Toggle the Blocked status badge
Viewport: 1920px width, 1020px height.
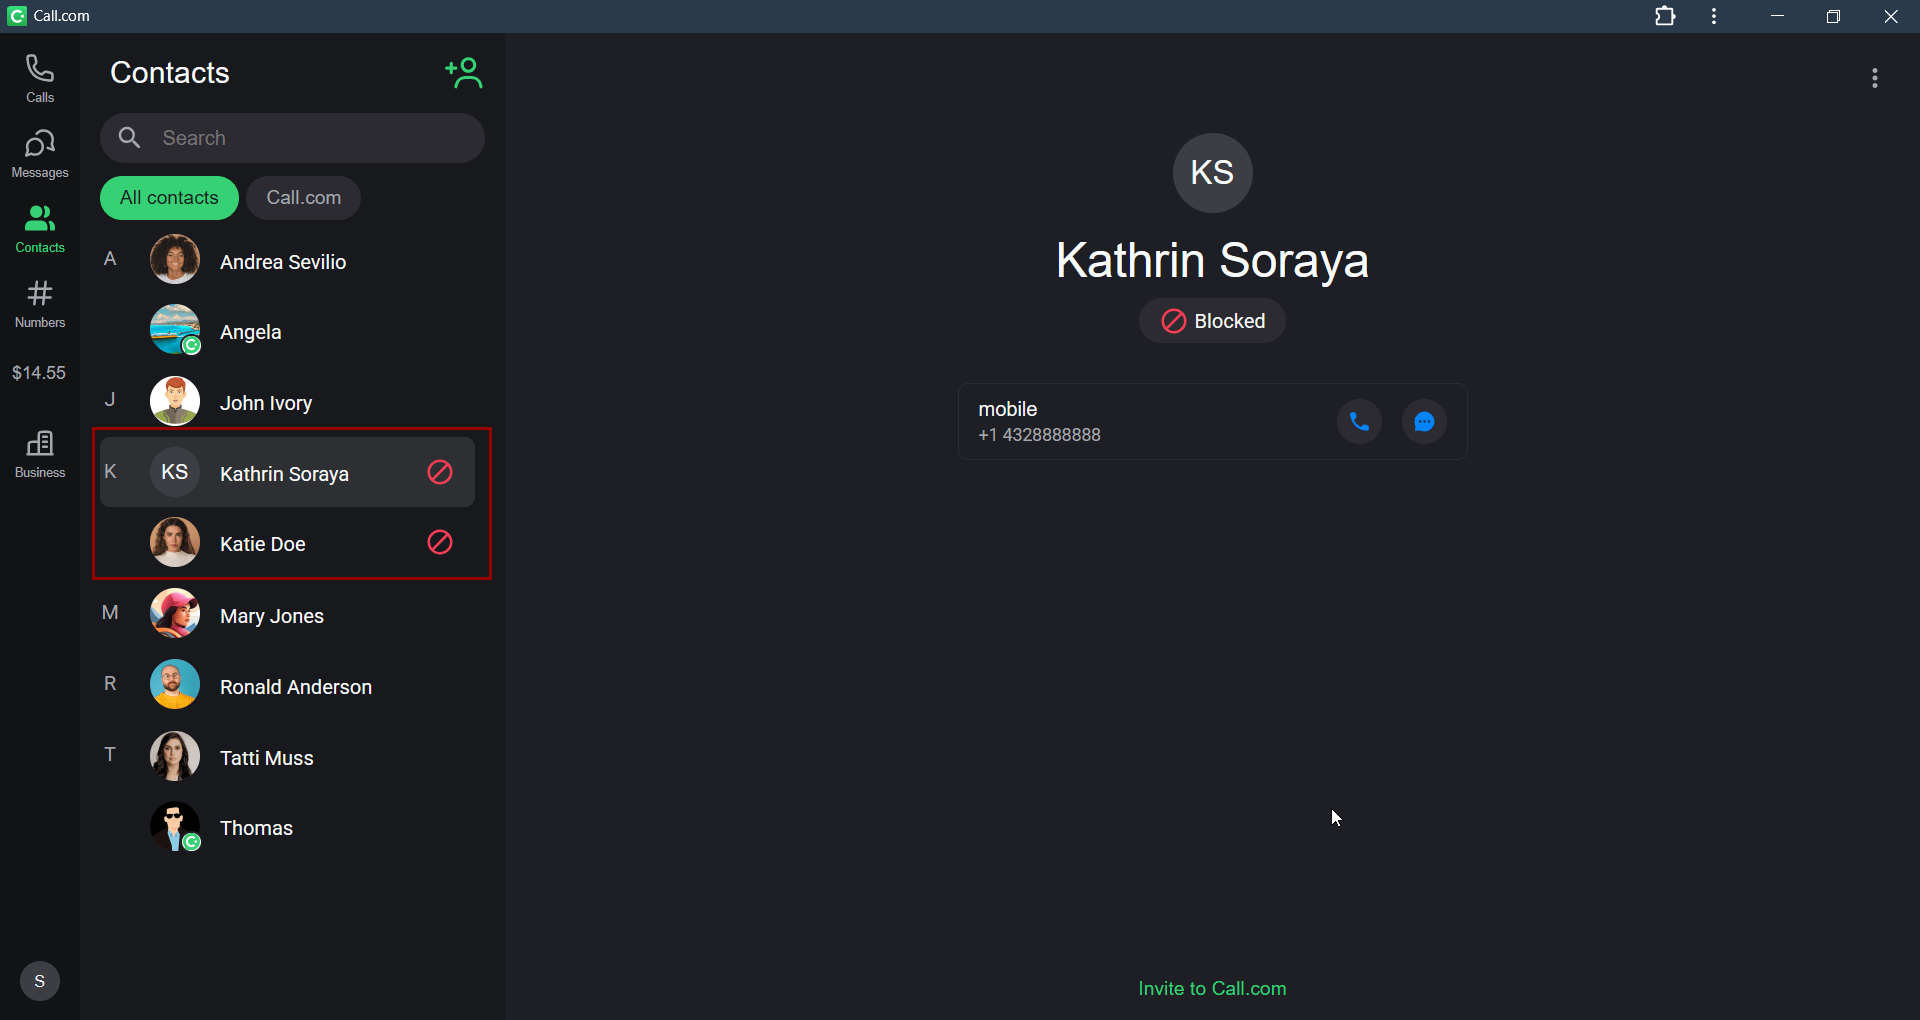1212,321
